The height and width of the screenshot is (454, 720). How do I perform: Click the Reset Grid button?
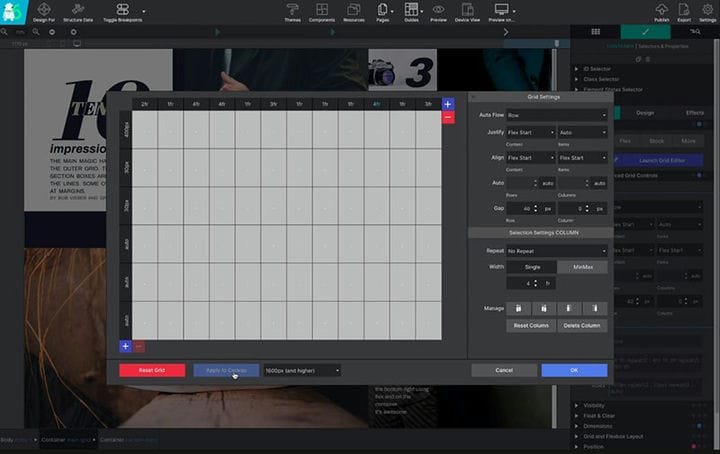(x=152, y=370)
